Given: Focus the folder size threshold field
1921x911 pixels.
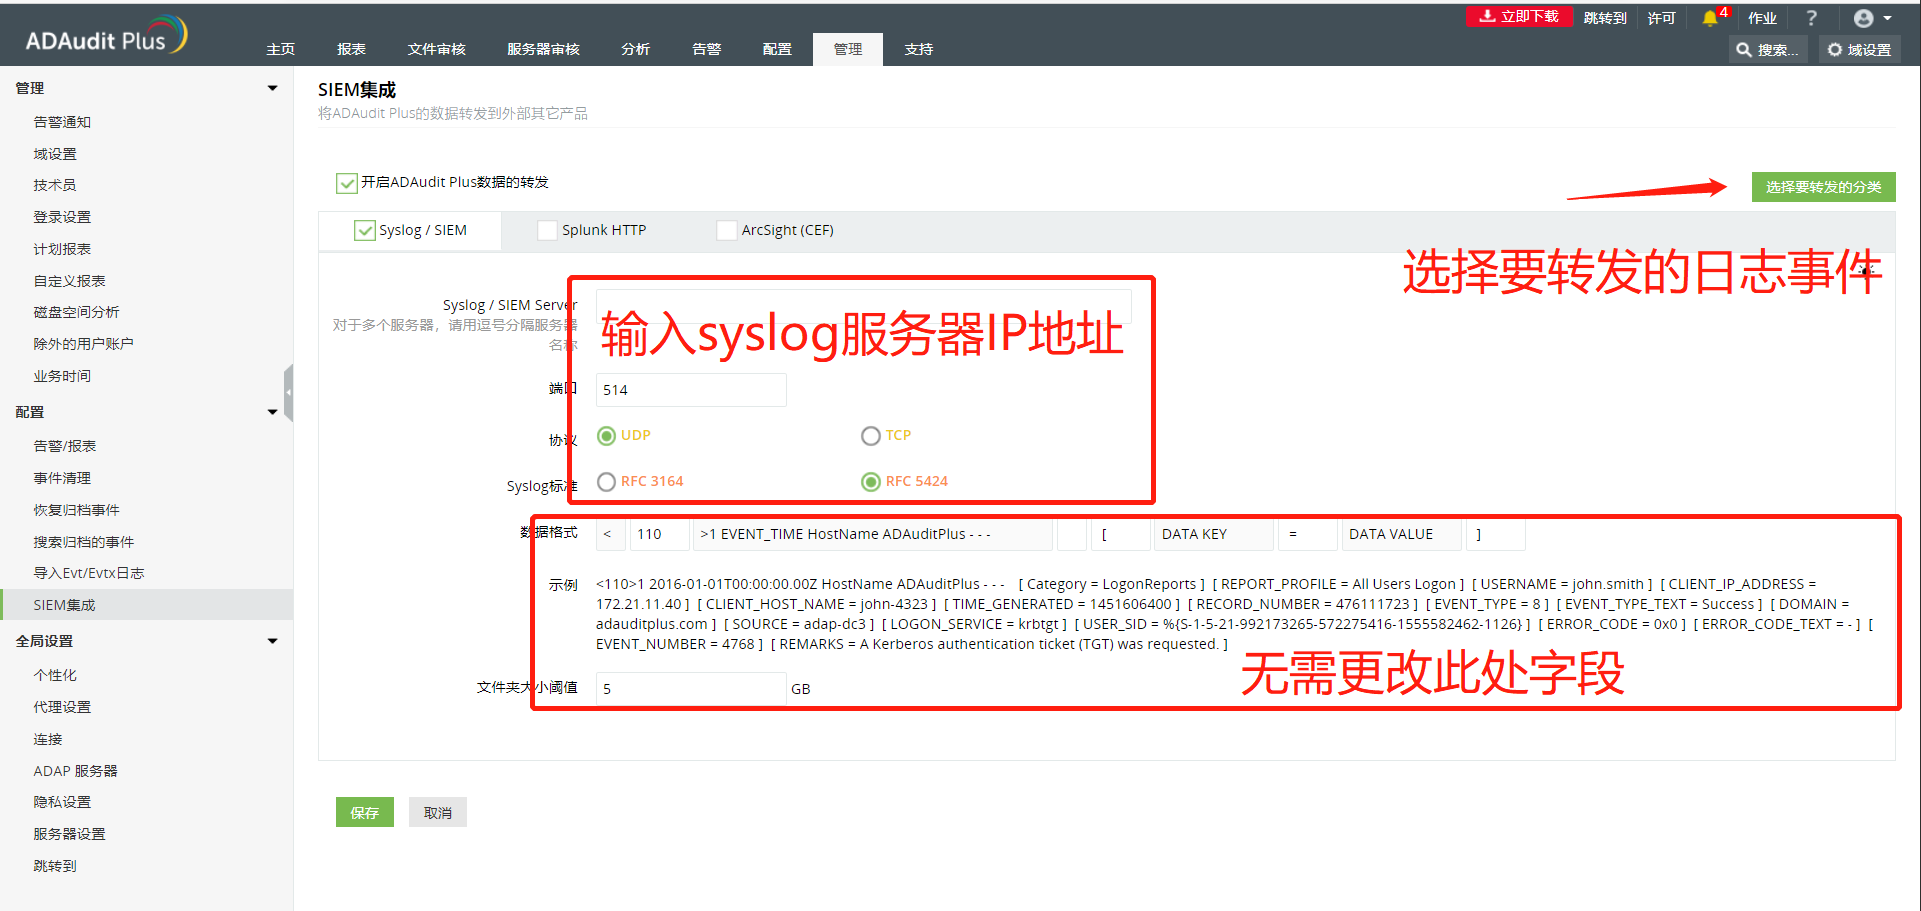Looking at the screenshot, I should tap(691, 689).
